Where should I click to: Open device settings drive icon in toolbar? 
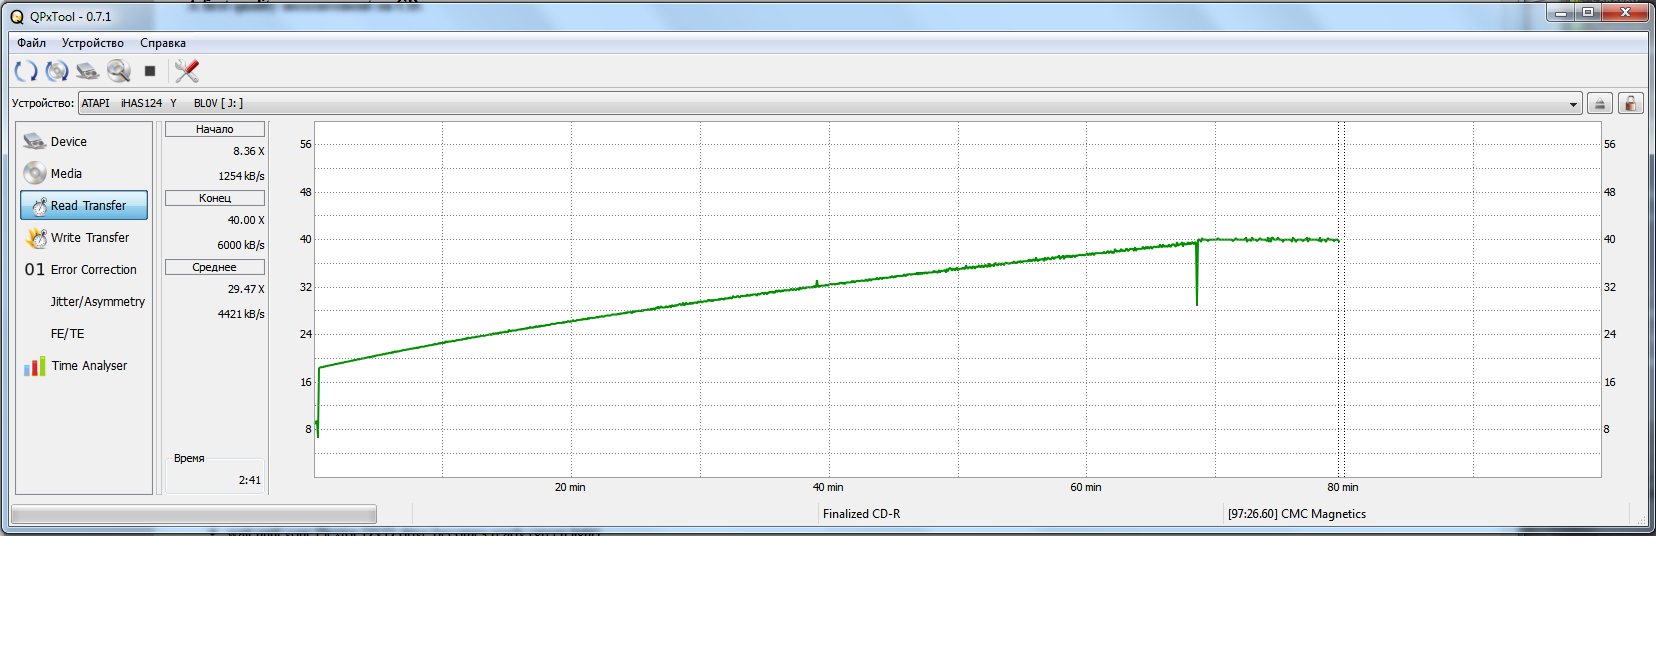point(88,71)
